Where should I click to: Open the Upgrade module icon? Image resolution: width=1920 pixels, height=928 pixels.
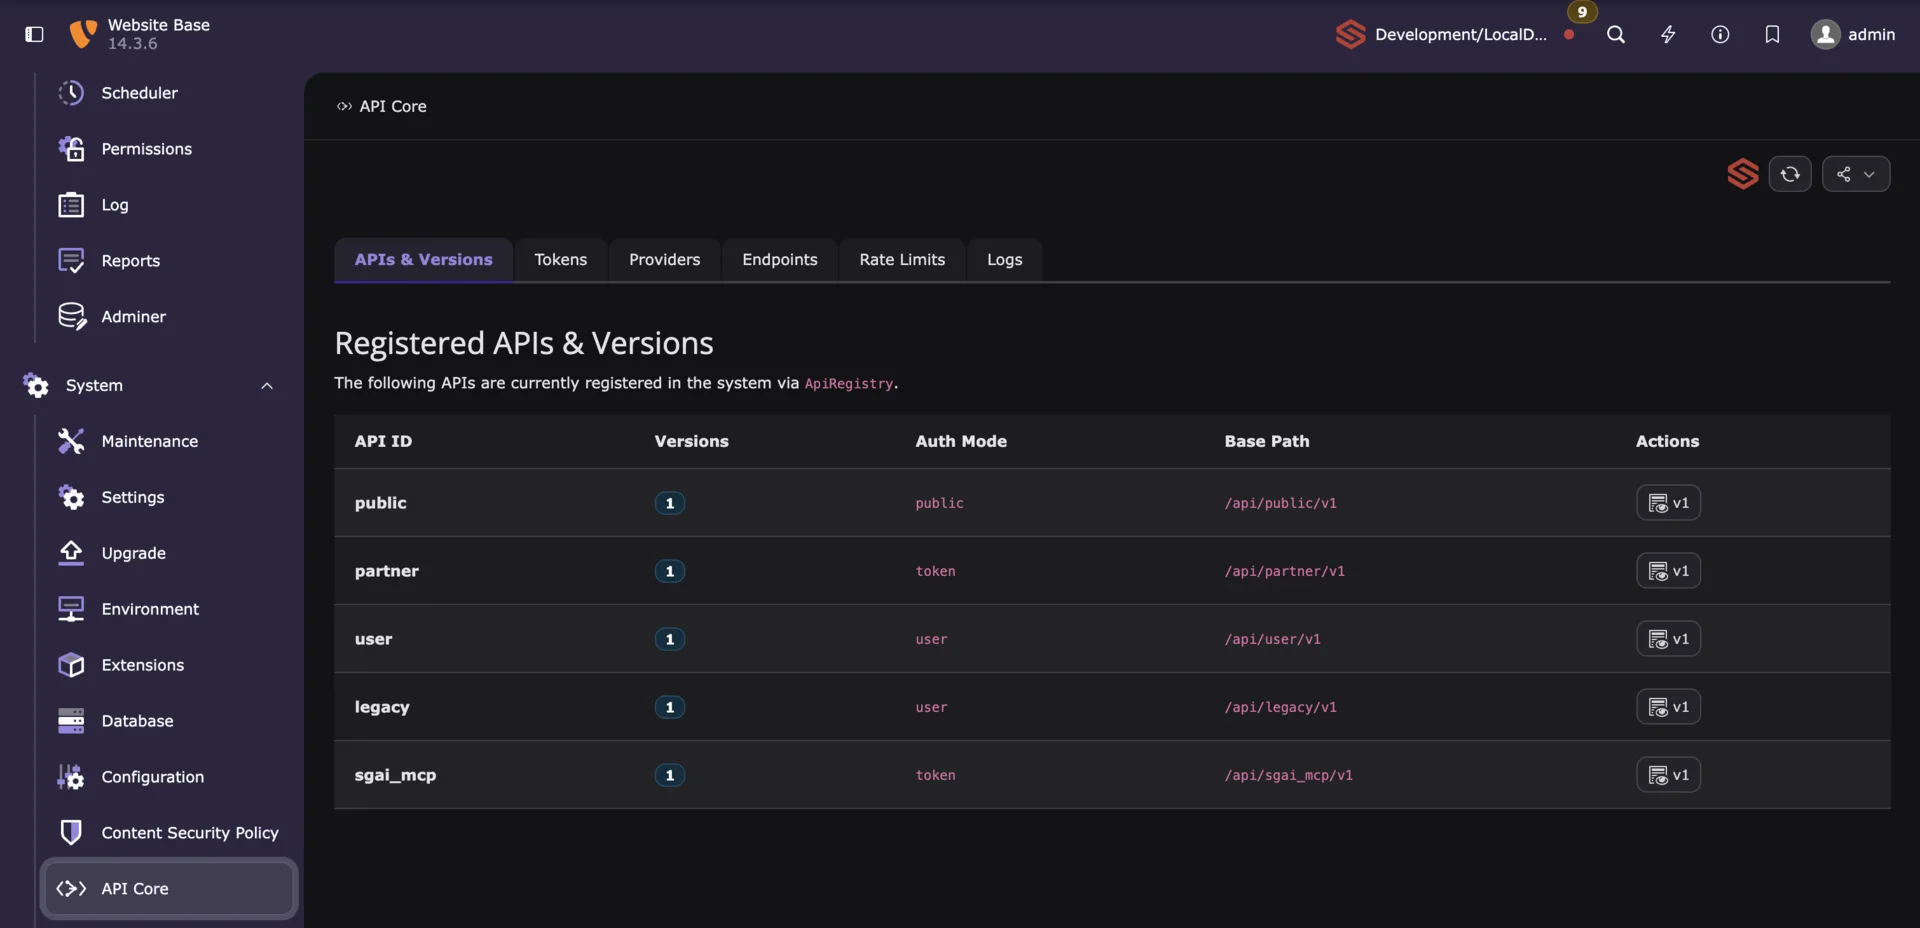[71, 553]
